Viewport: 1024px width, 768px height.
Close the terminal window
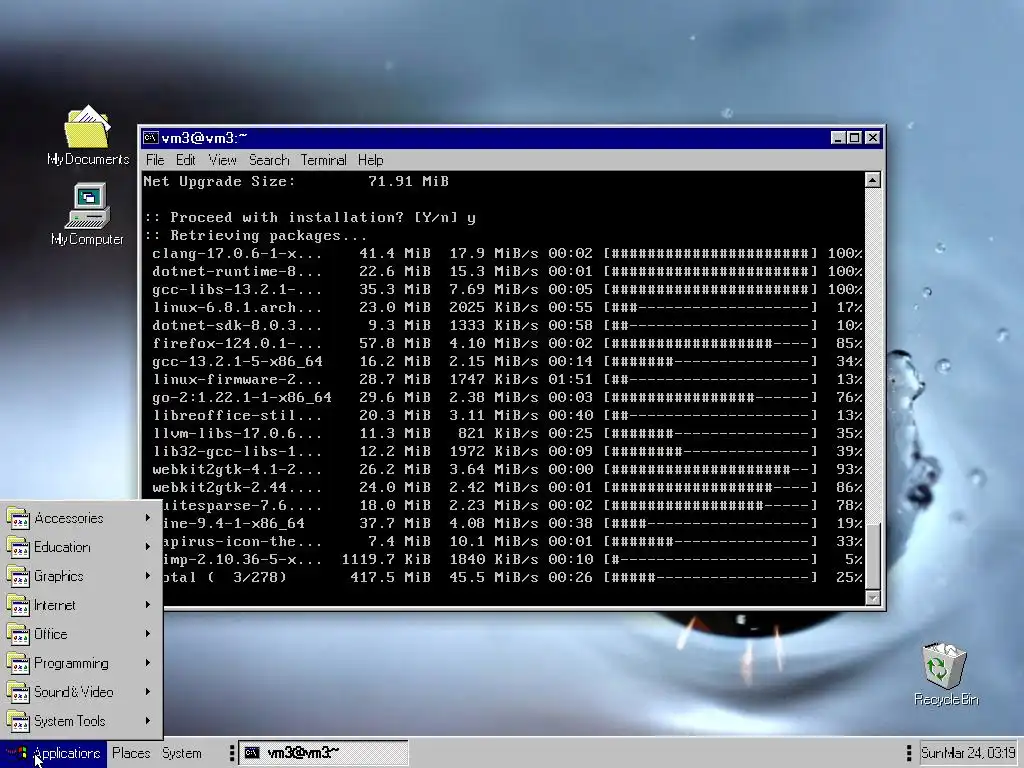(x=872, y=138)
